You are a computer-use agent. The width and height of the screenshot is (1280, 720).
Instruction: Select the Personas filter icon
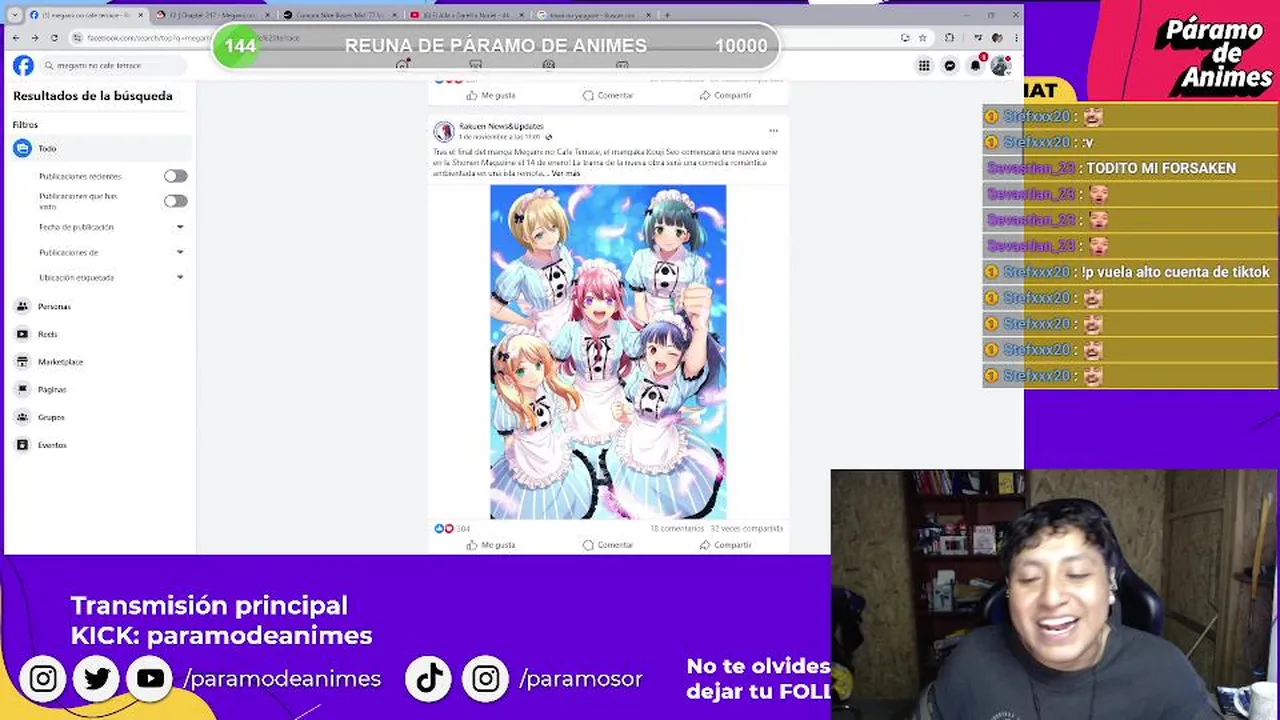click(x=22, y=306)
